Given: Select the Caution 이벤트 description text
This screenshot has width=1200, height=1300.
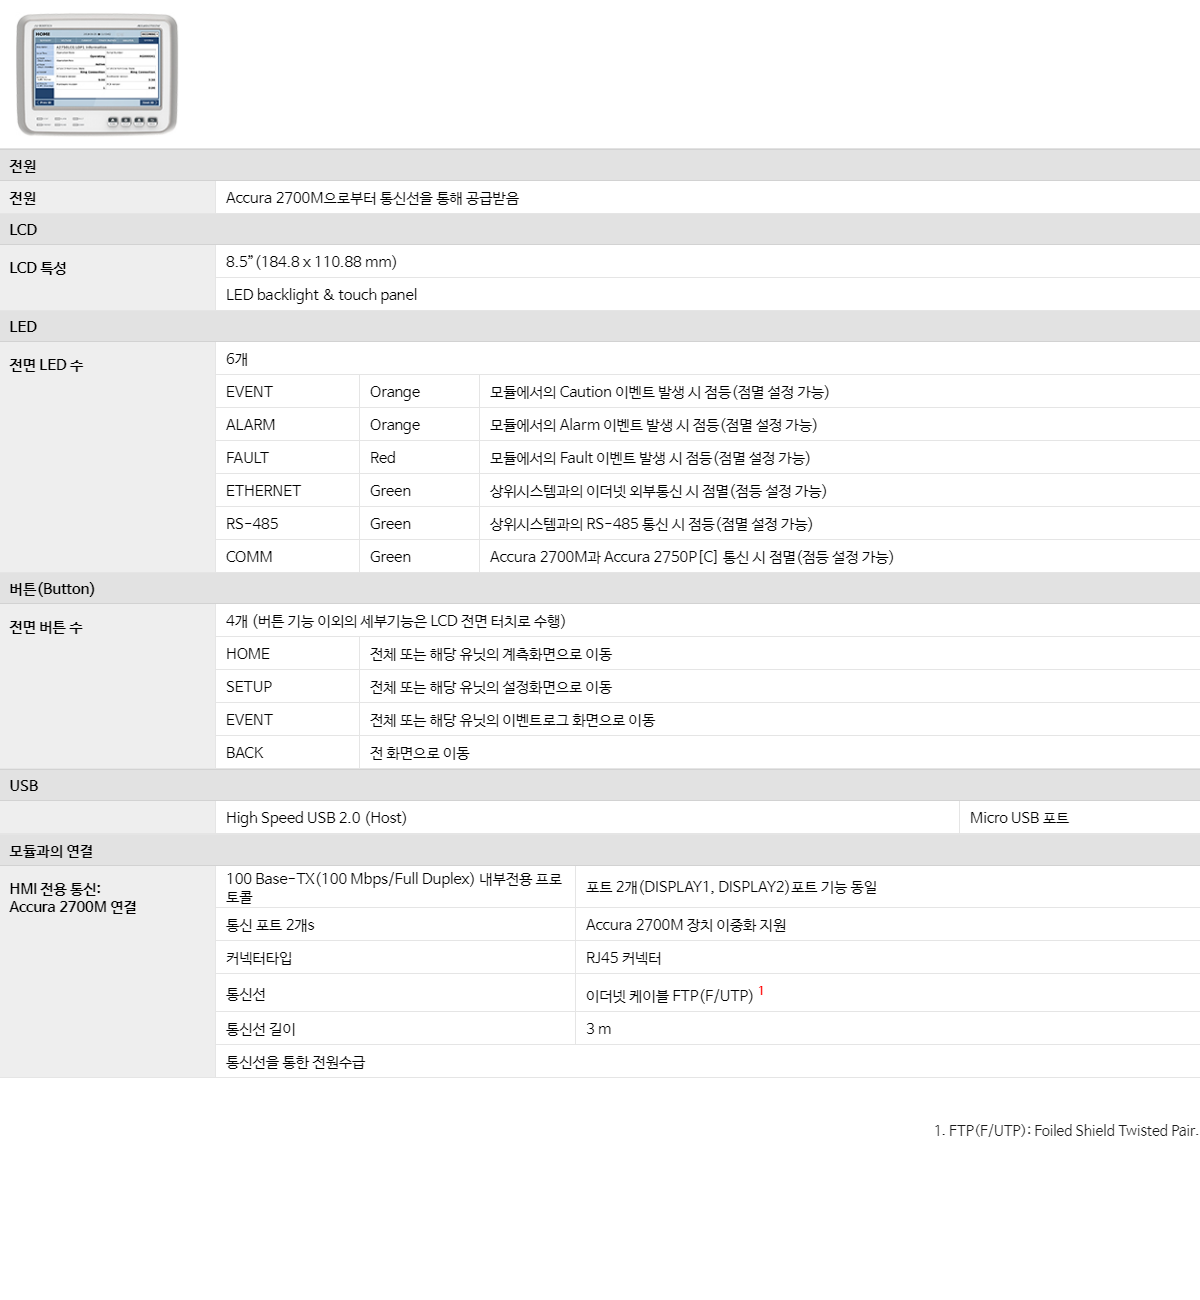Looking at the screenshot, I should pyautogui.click(x=659, y=392).
